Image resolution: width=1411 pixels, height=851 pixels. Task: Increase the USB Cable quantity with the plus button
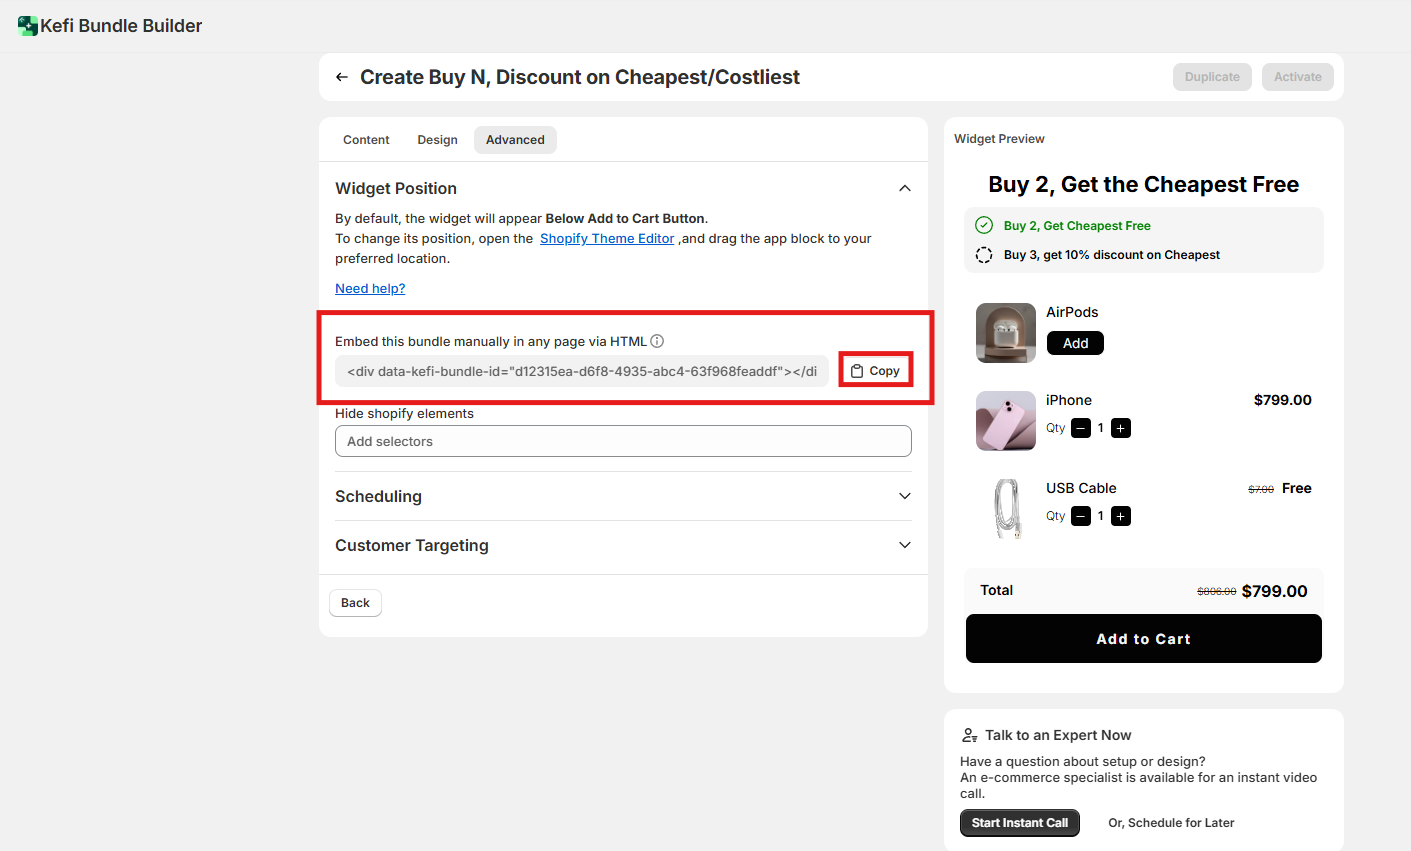tap(1121, 516)
